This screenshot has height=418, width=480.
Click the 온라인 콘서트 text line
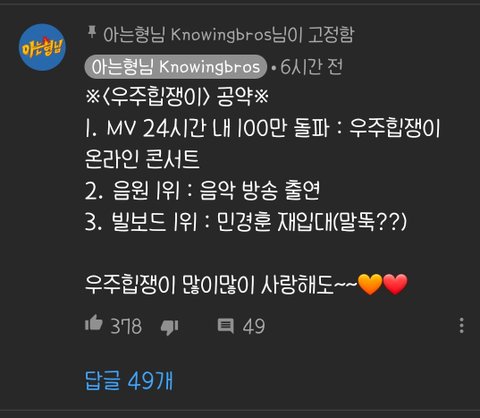click(x=142, y=159)
